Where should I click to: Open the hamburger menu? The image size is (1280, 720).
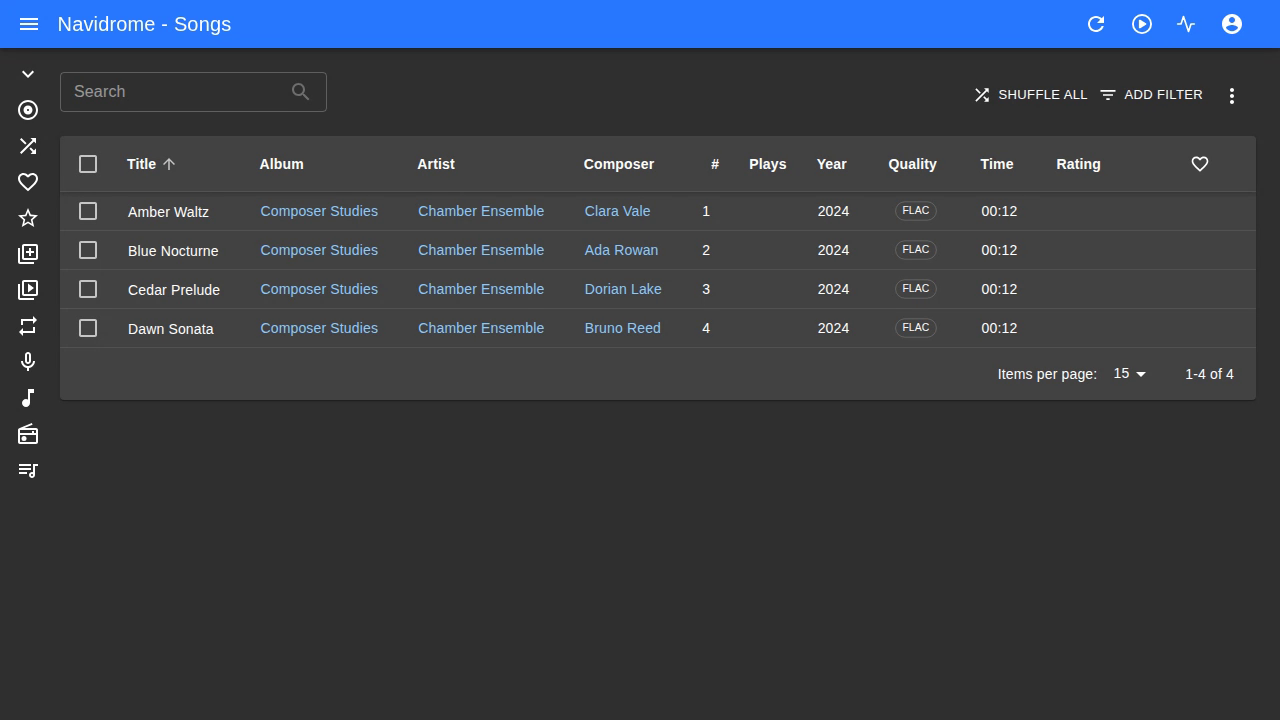[29, 24]
